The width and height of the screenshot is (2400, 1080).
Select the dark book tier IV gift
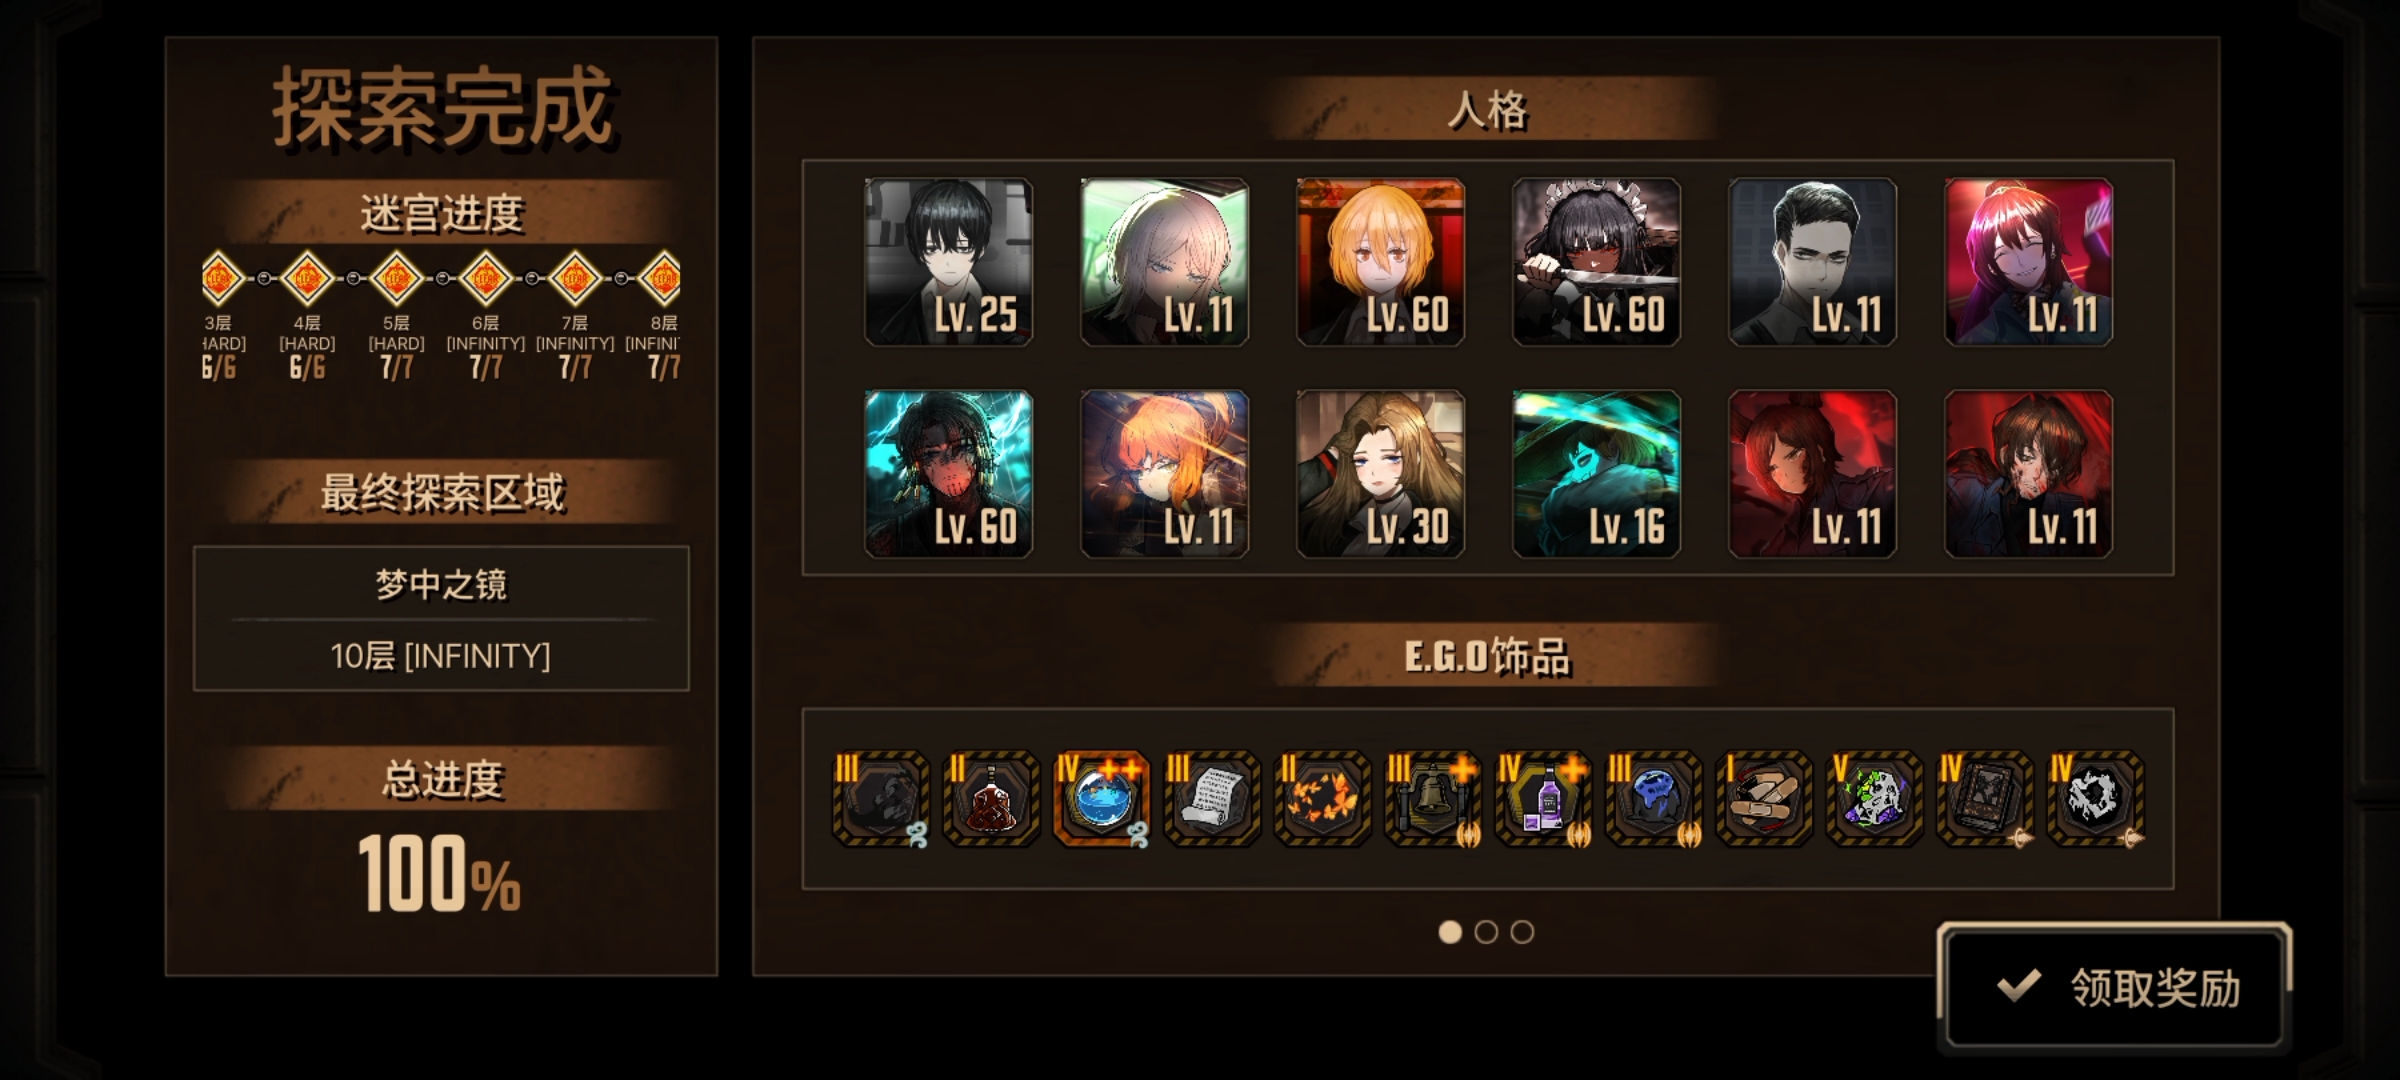pos(1985,799)
